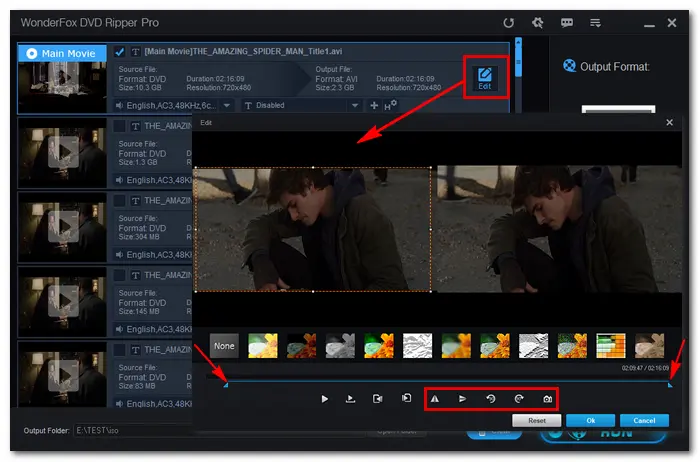Open the settings gear in the title bar

[538, 23]
